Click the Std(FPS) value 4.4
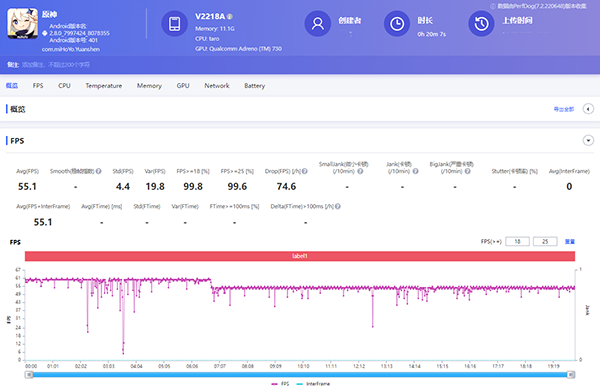Image resolution: width=600 pixels, height=391 pixels. click(123, 186)
